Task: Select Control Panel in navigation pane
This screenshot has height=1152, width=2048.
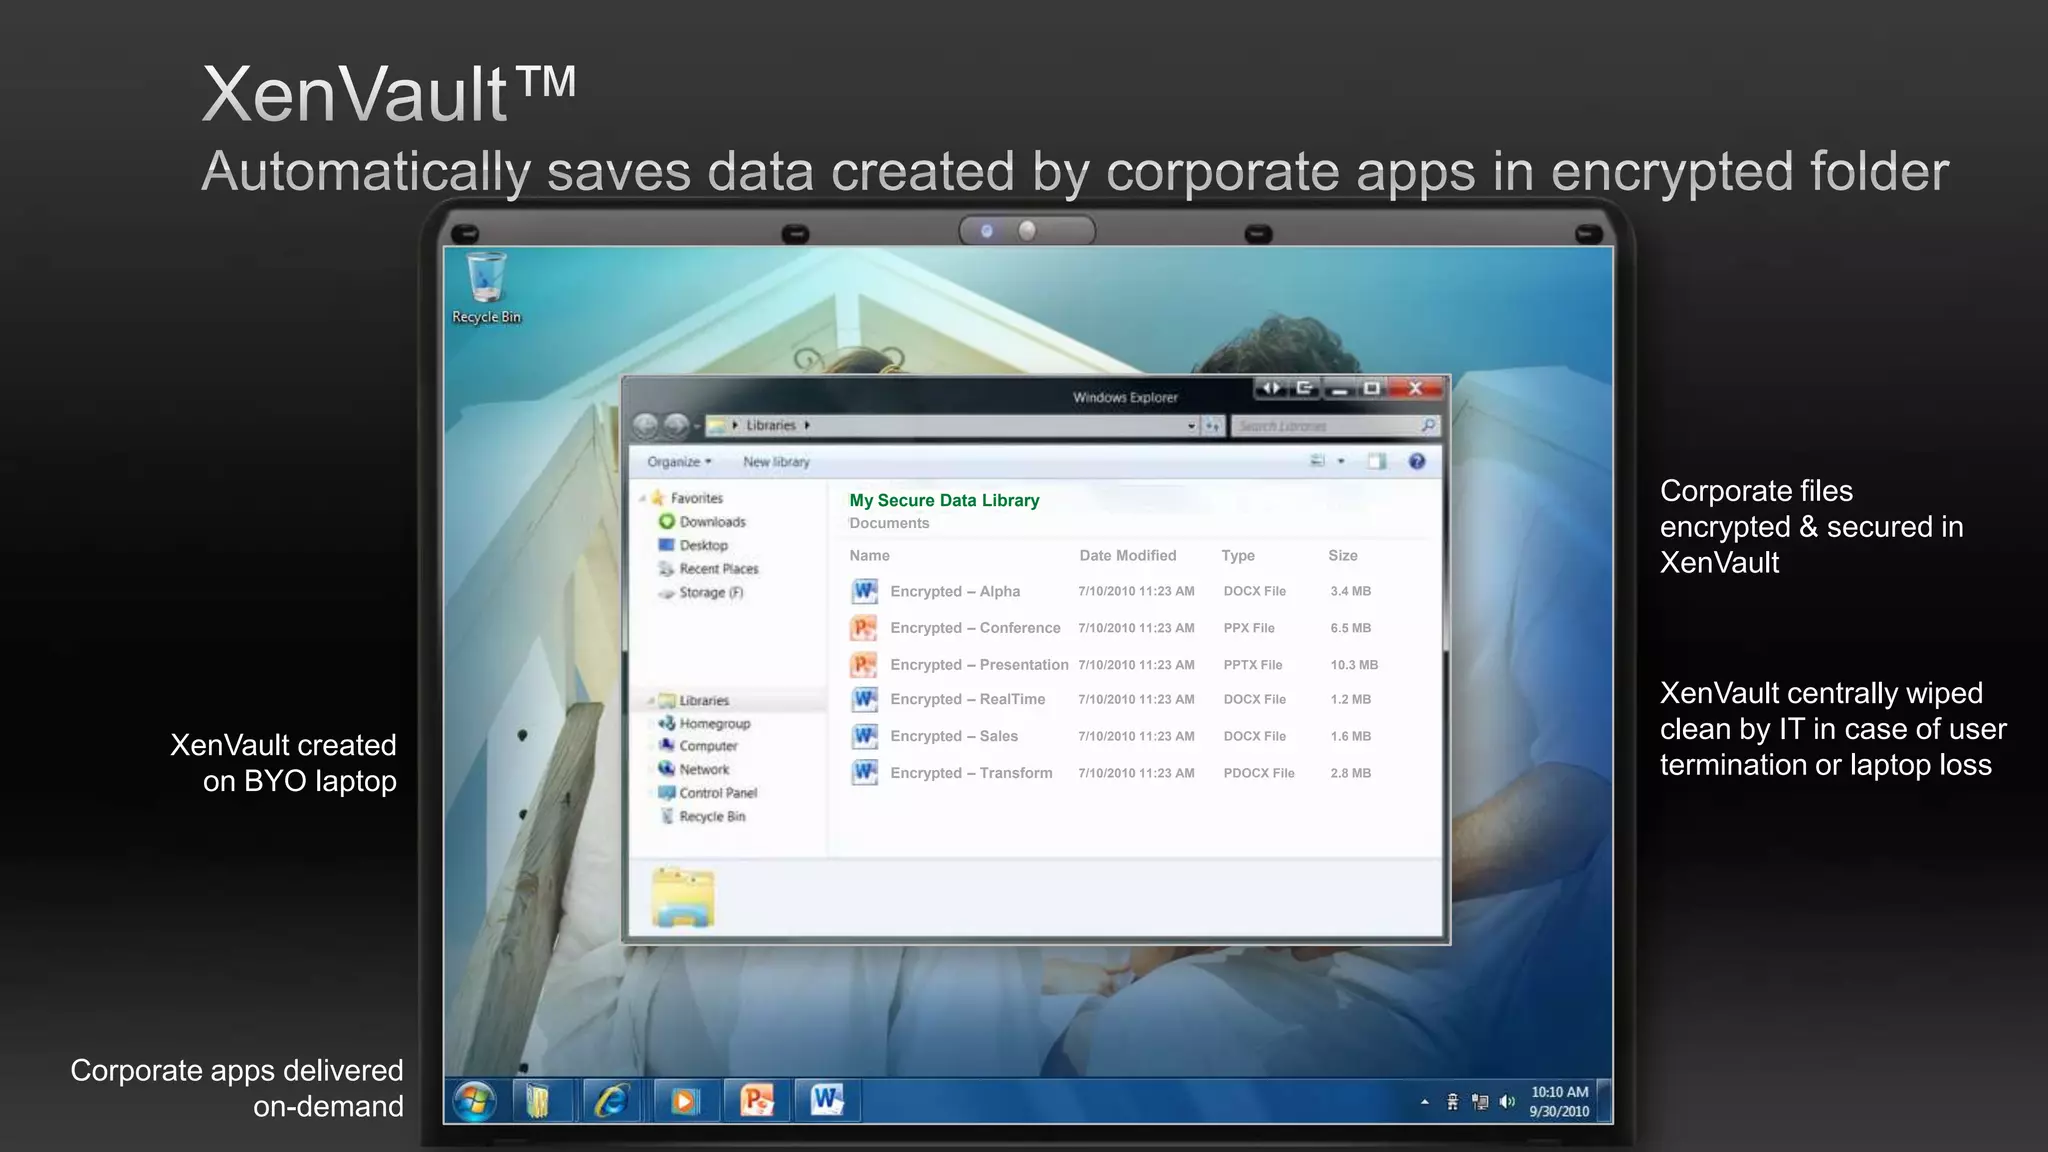Action: (717, 793)
